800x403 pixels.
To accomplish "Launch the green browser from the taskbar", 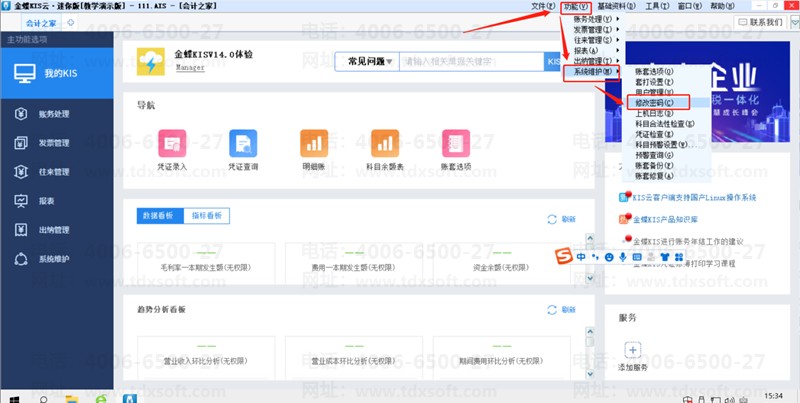I will [102, 398].
